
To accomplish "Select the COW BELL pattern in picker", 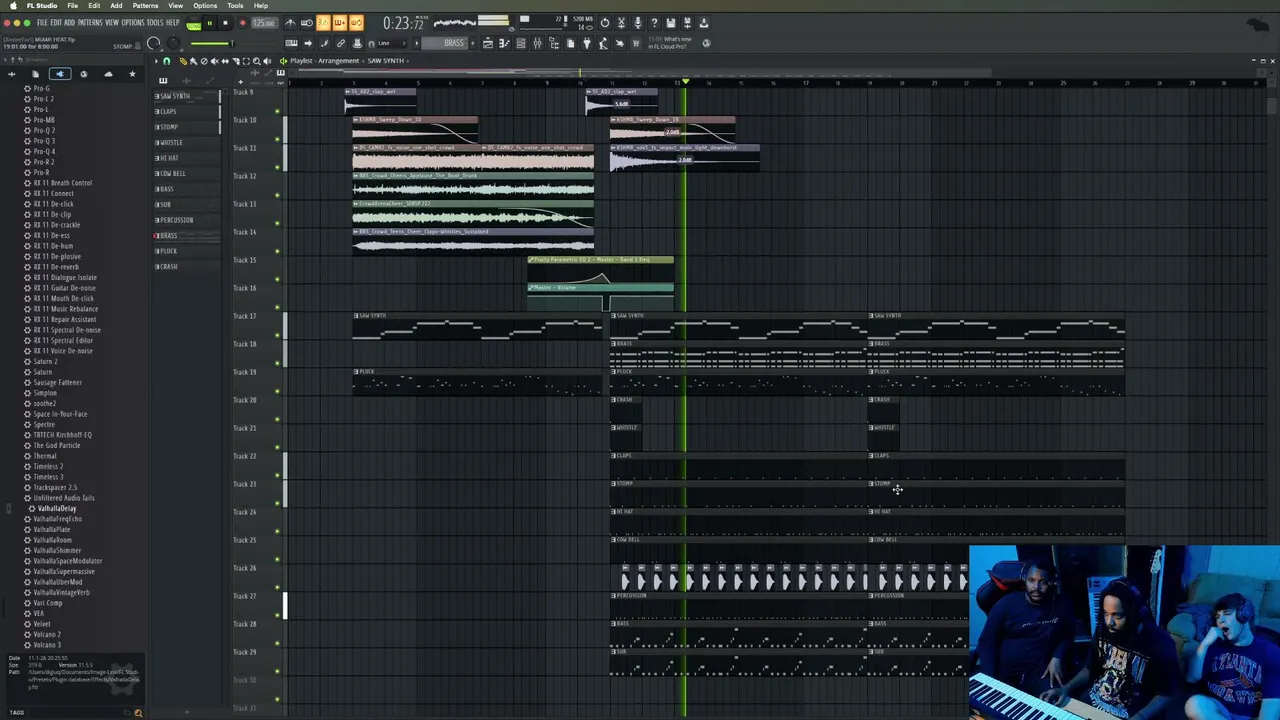I will 187,173.
